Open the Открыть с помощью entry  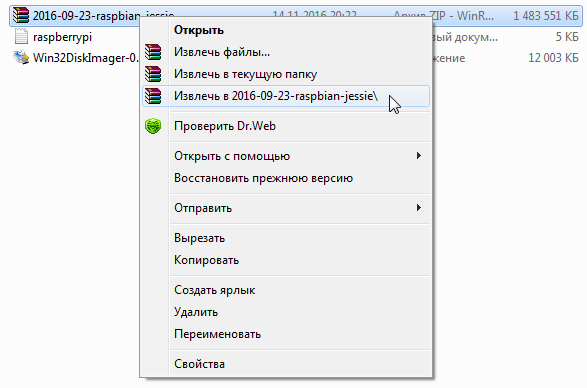click(286, 156)
